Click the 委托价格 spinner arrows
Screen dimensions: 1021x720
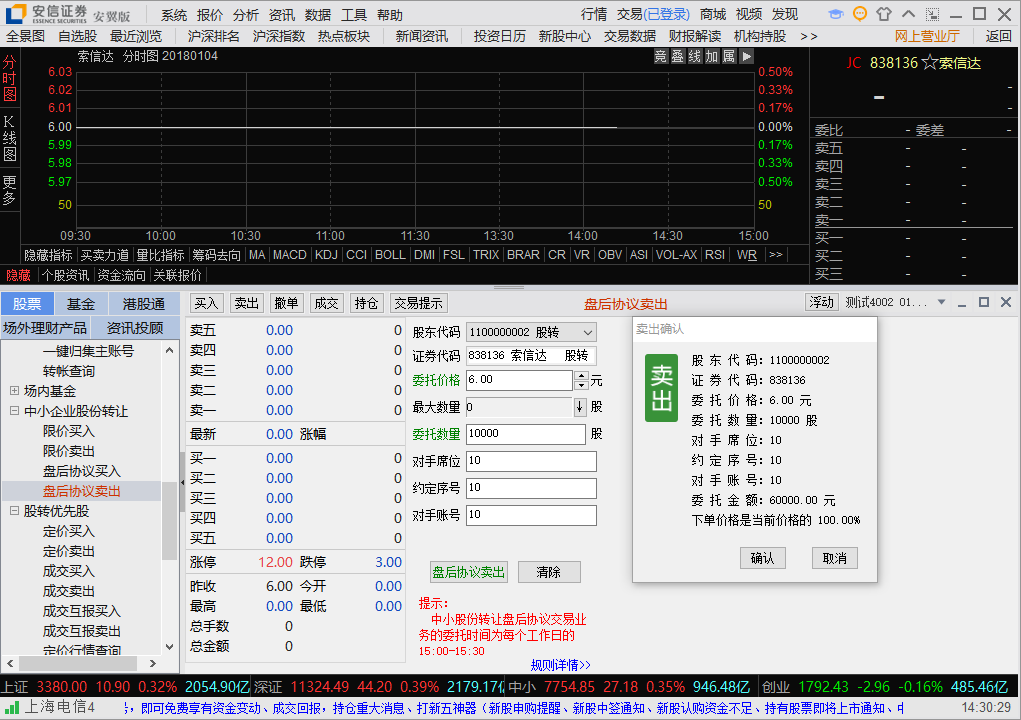coord(581,380)
